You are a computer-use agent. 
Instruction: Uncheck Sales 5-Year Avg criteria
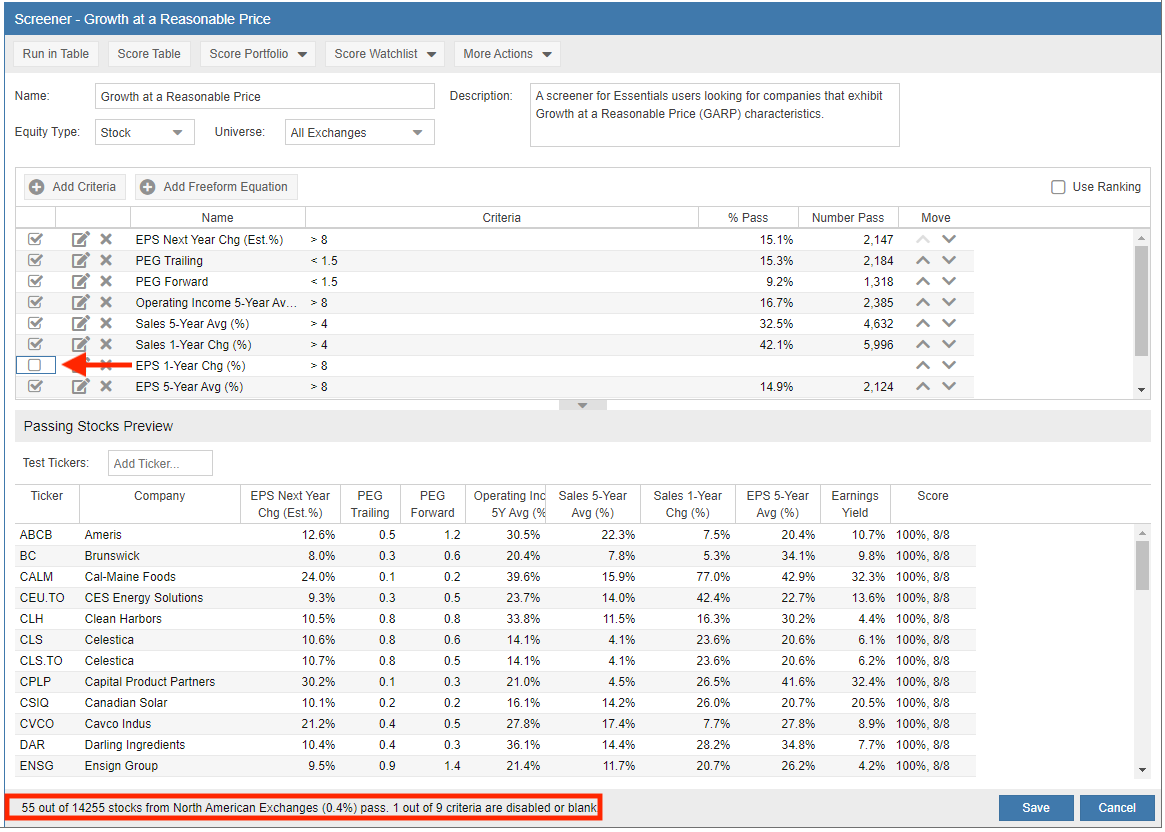35,323
